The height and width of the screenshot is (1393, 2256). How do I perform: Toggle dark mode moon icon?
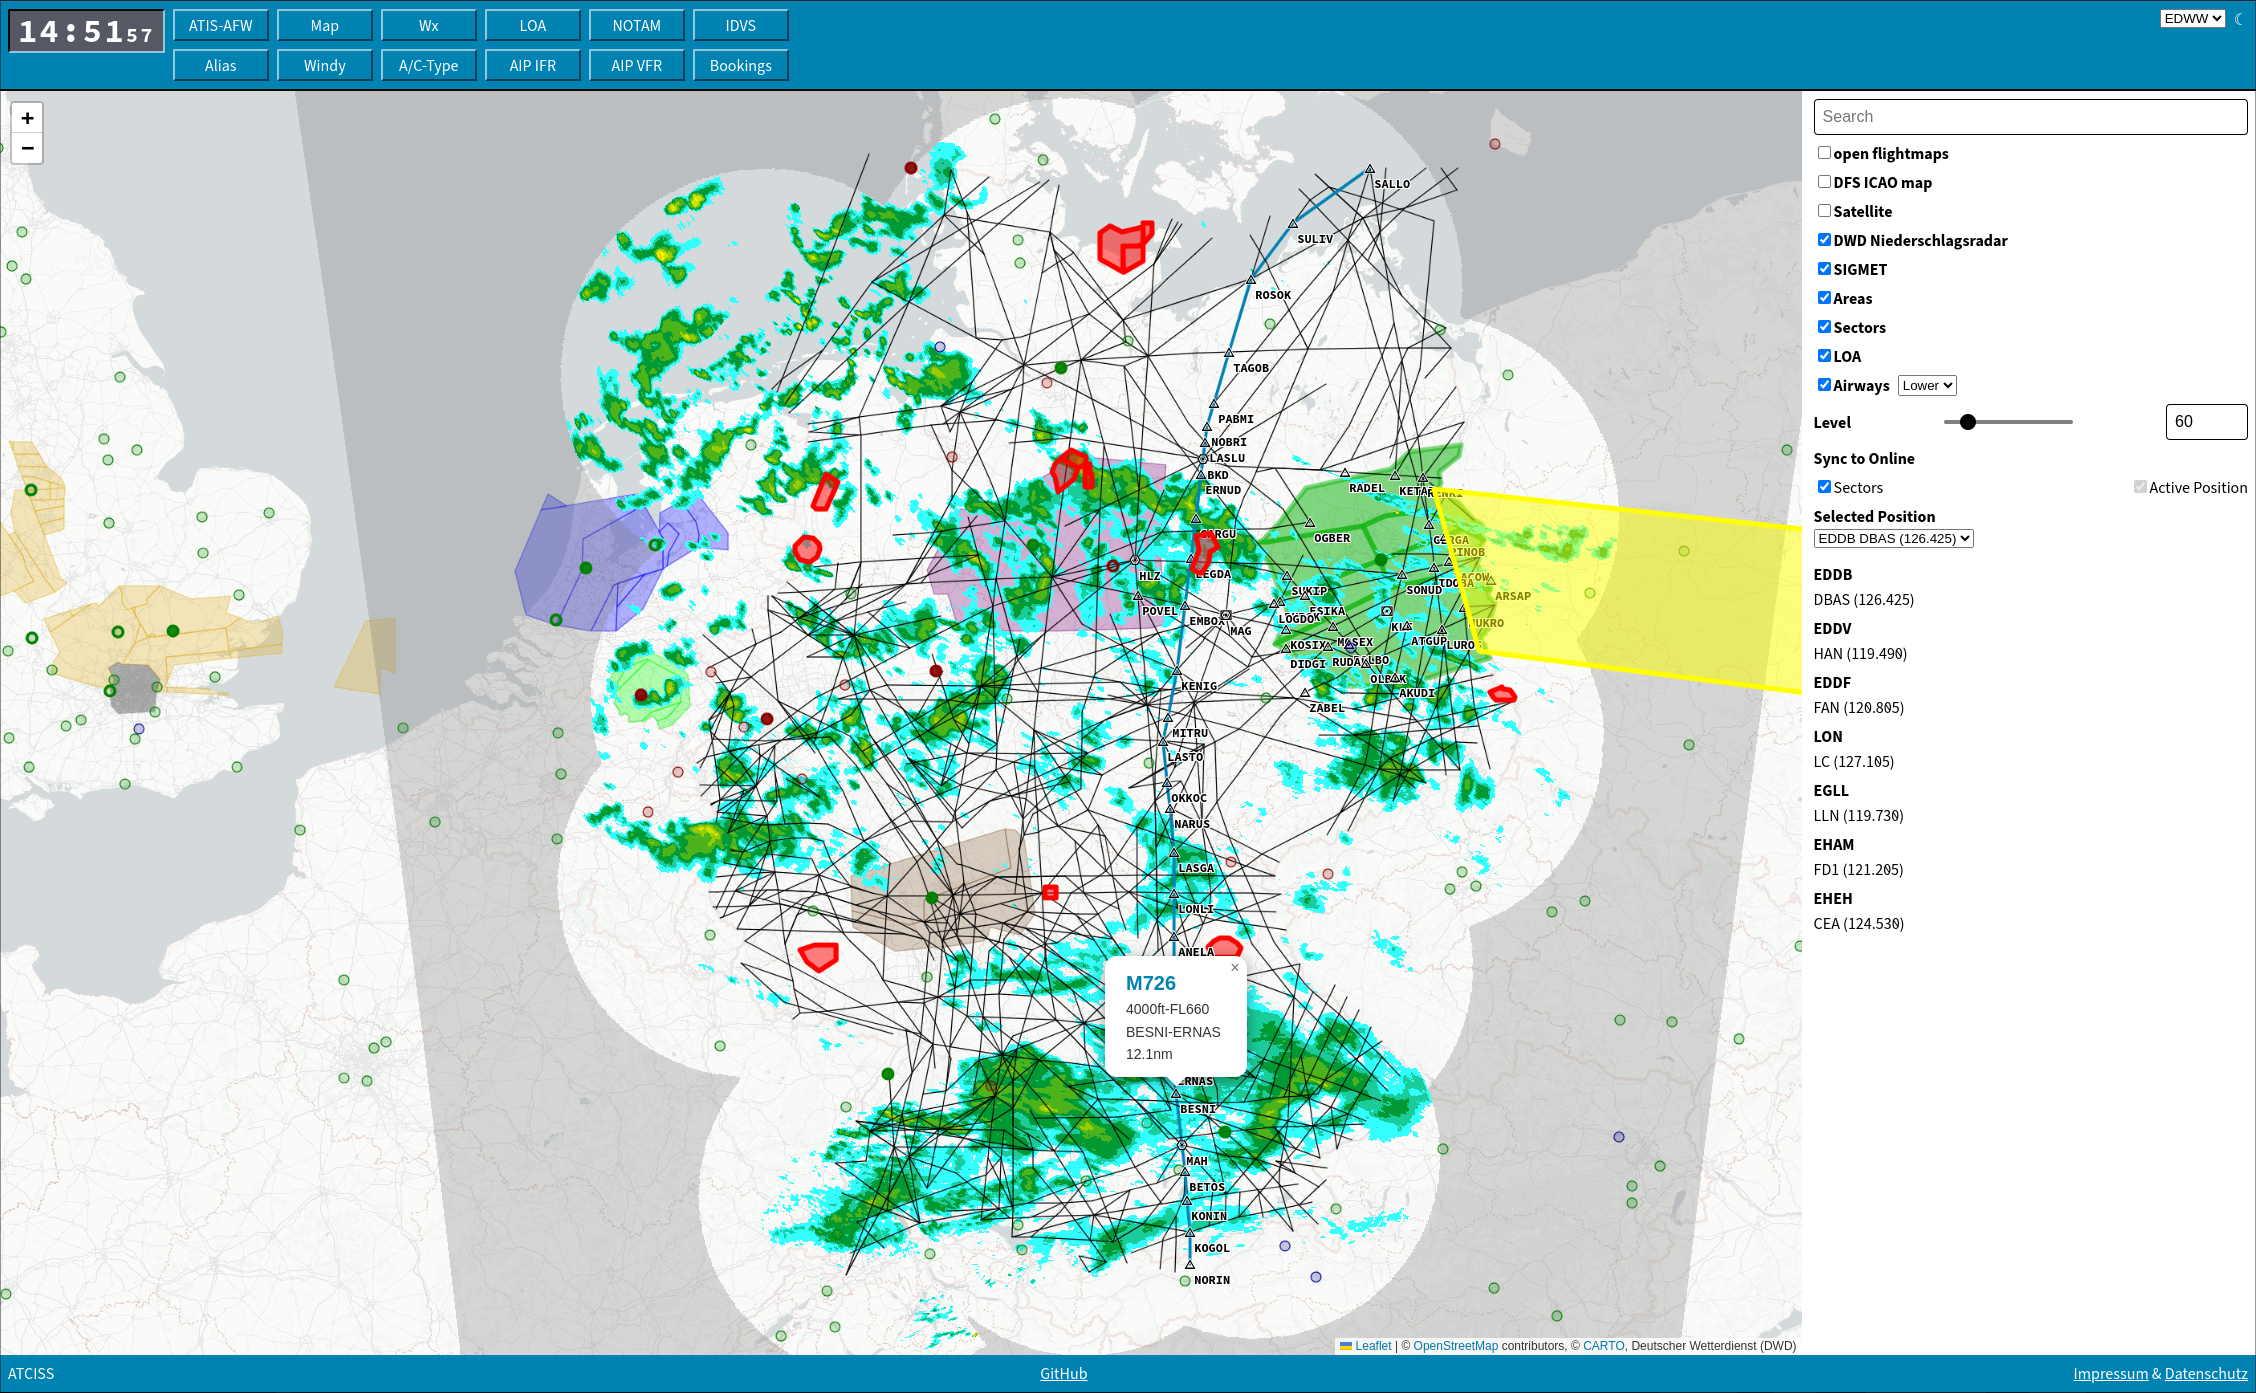coord(2238,18)
